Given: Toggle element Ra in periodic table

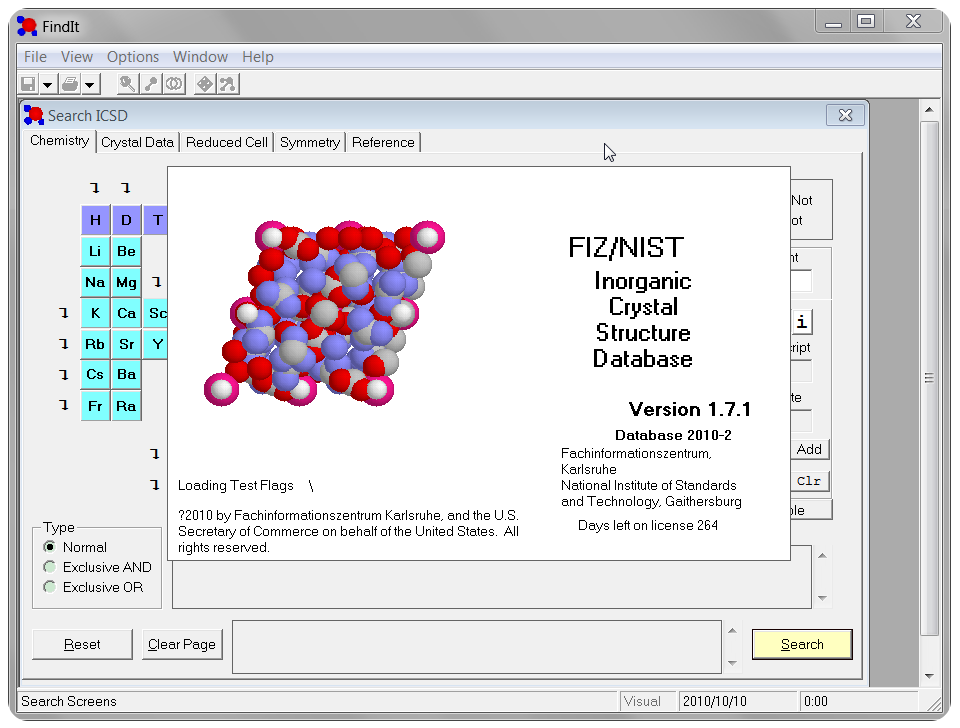Looking at the screenshot, I should coord(126,406).
